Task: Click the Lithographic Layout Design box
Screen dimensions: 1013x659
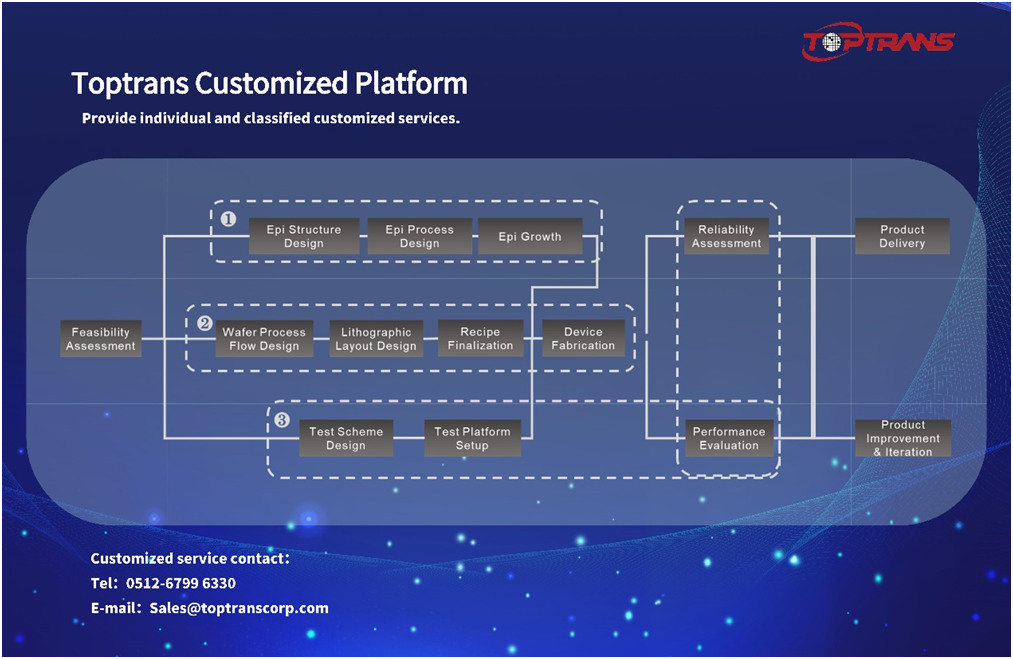Action: tap(376, 339)
